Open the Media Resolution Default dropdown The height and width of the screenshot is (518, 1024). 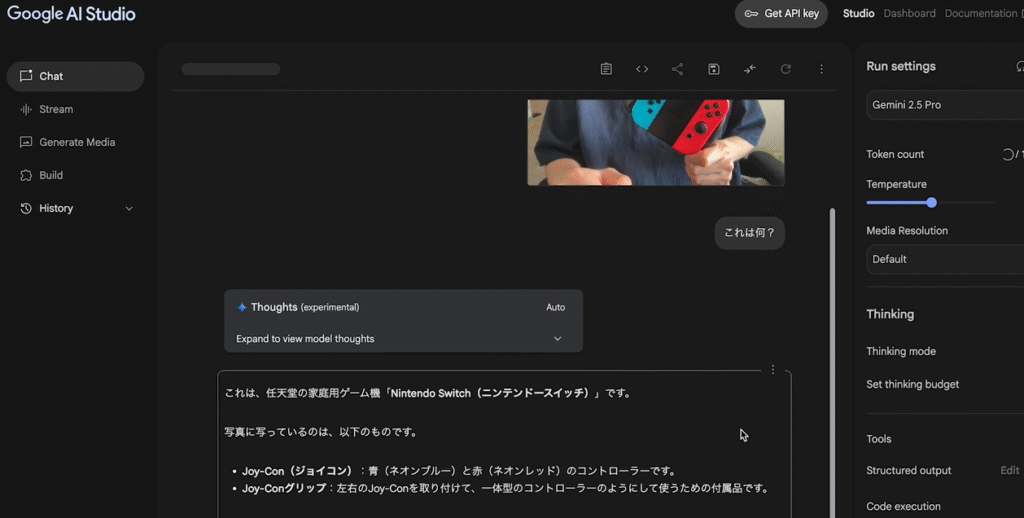[945, 259]
